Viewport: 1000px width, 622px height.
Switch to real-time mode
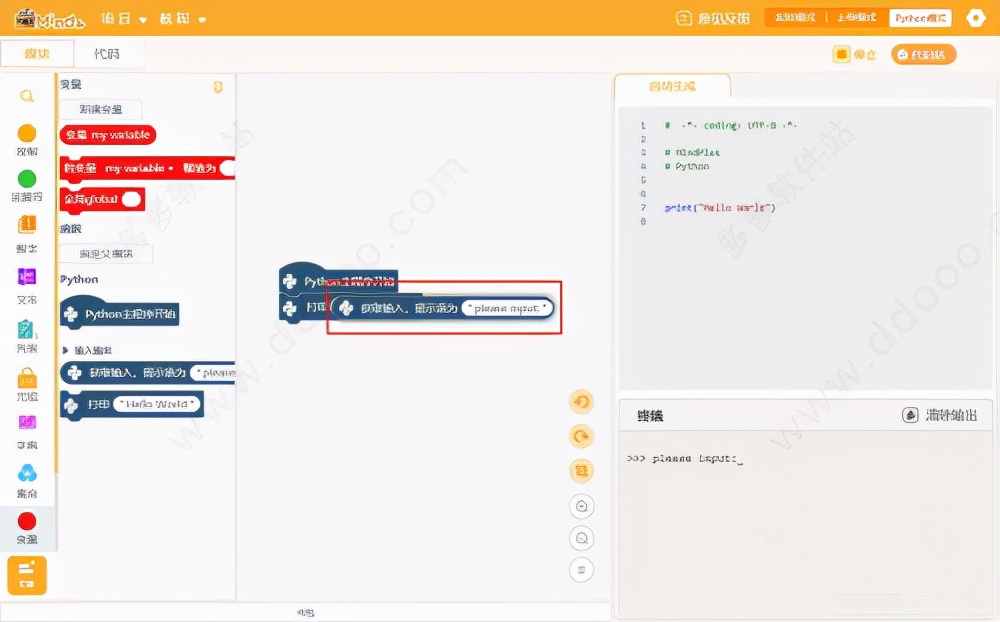click(x=795, y=18)
